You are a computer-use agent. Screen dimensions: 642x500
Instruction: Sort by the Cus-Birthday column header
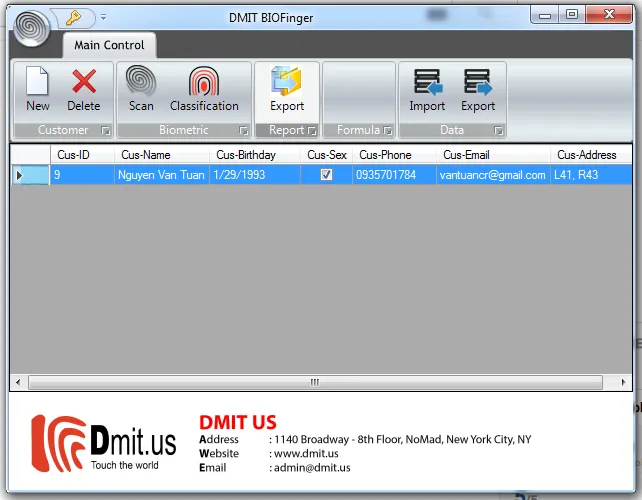tap(255, 155)
